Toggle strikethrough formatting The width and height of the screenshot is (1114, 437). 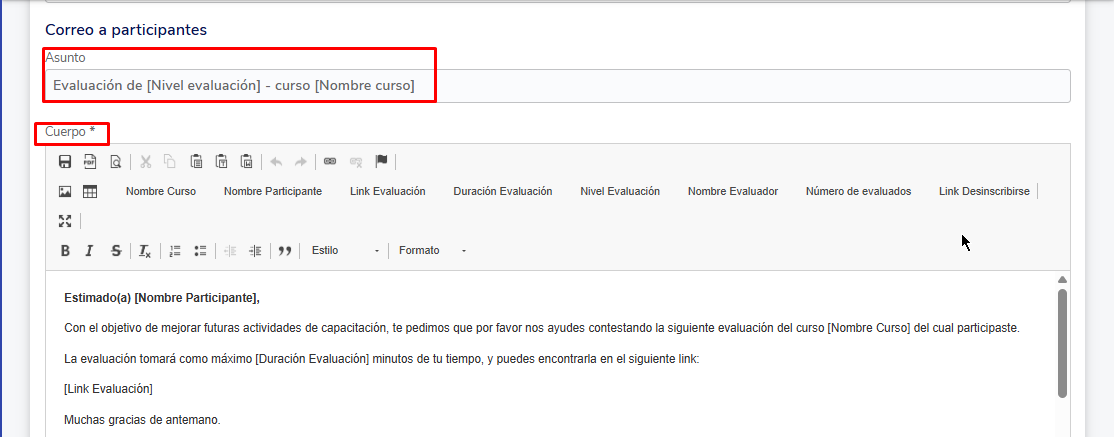pyautogui.click(x=116, y=251)
